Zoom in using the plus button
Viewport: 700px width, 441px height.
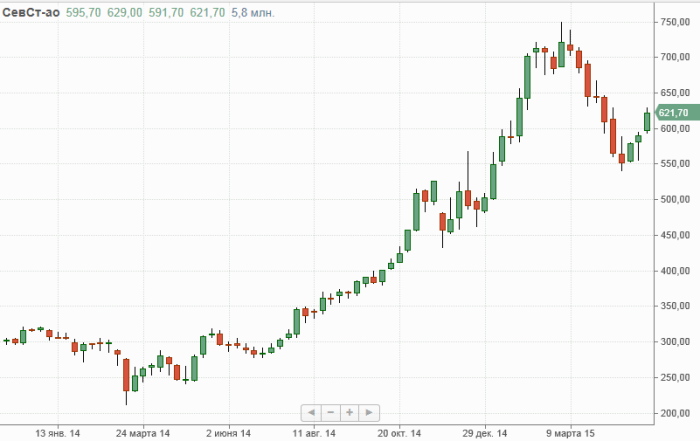350,412
